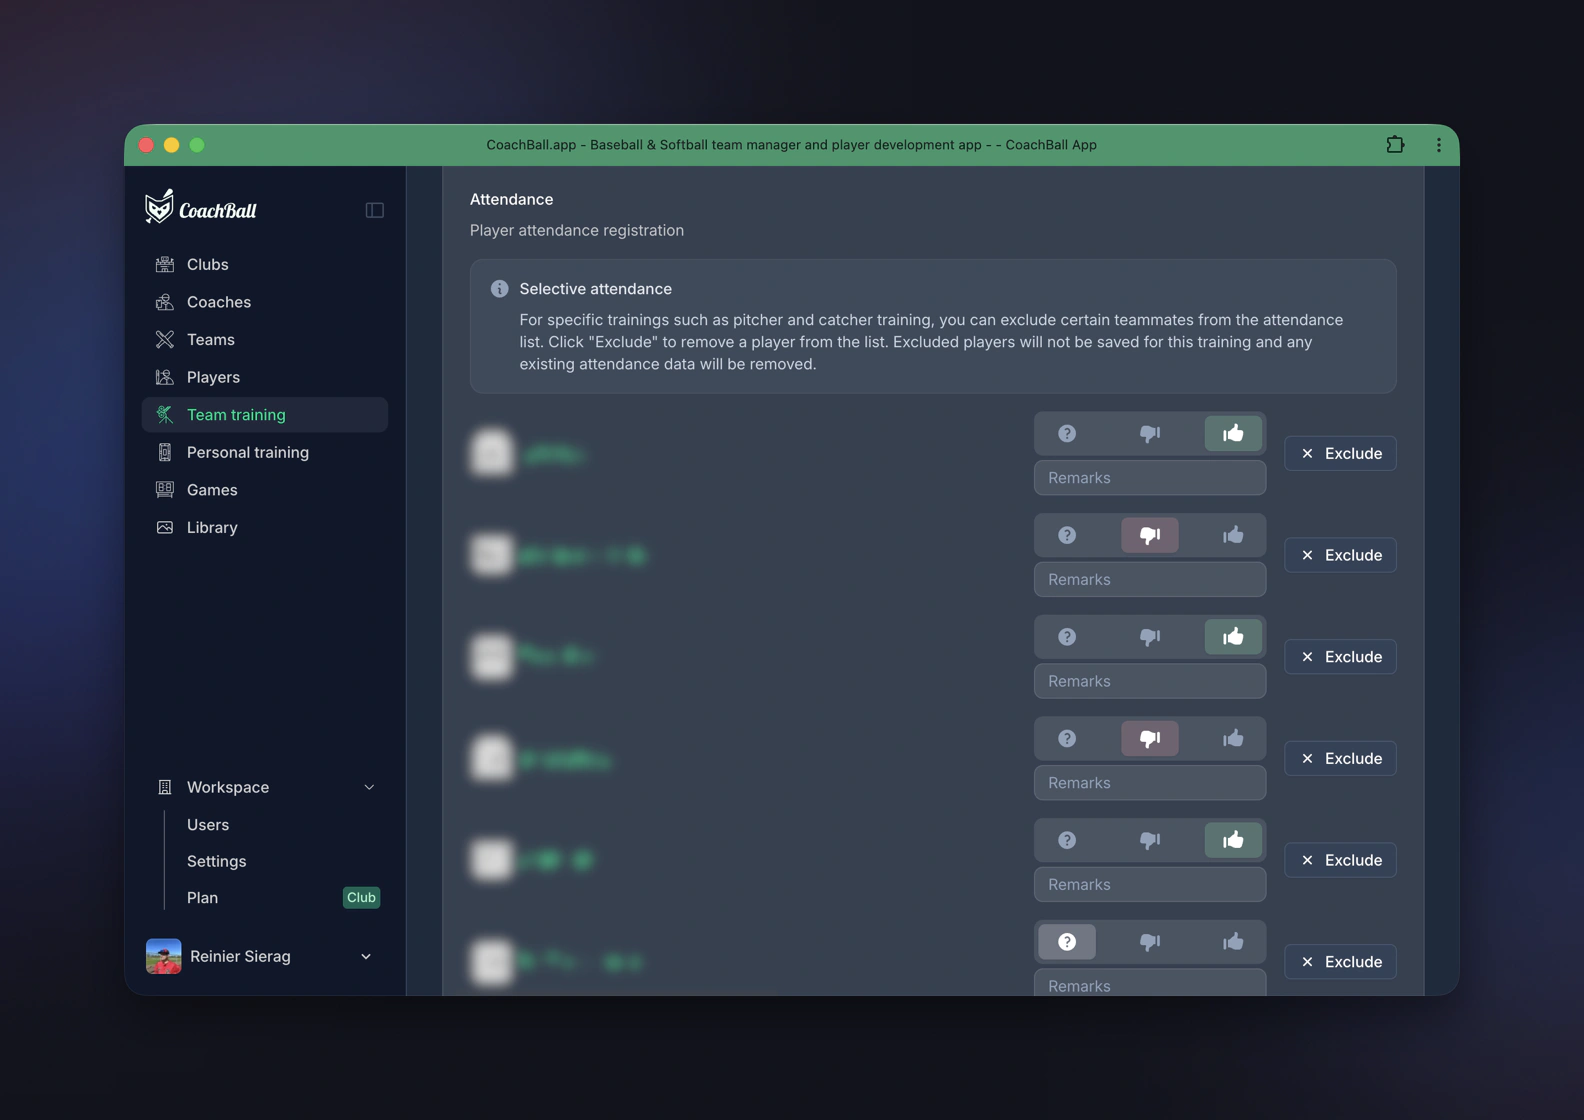Click the Players icon
Screen dimensions: 1584x1120
[165, 377]
